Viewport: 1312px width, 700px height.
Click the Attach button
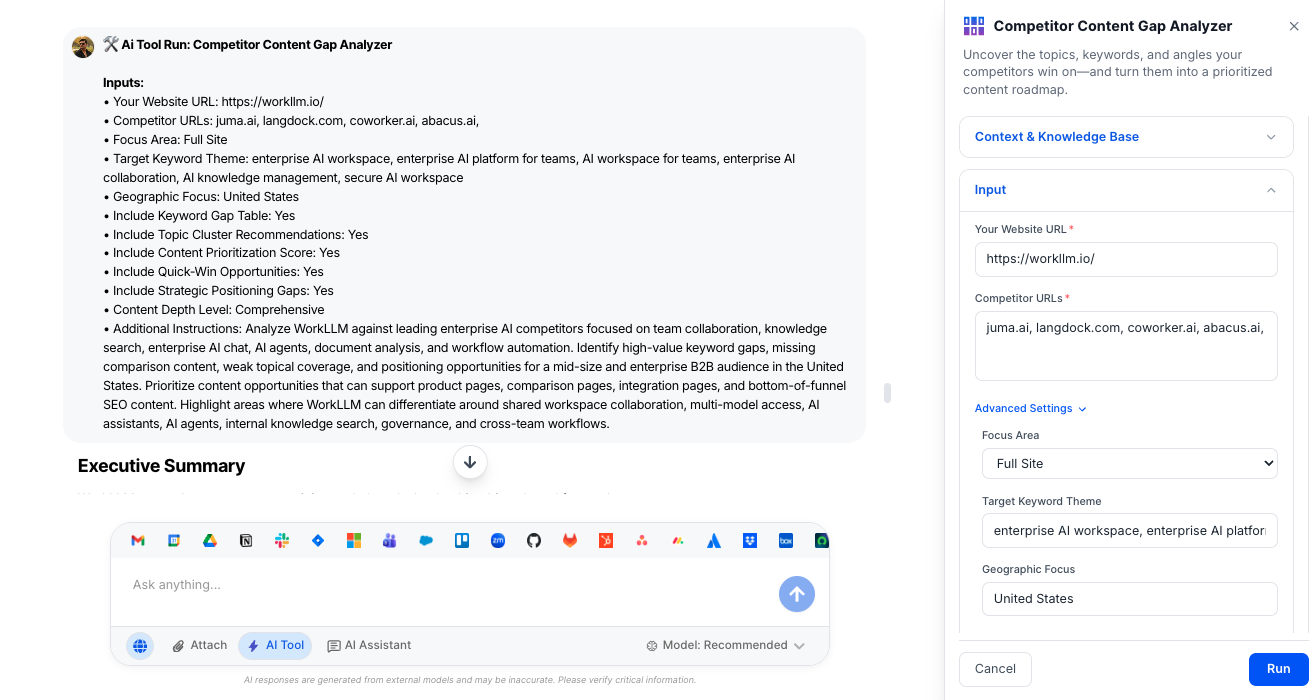[200, 646]
